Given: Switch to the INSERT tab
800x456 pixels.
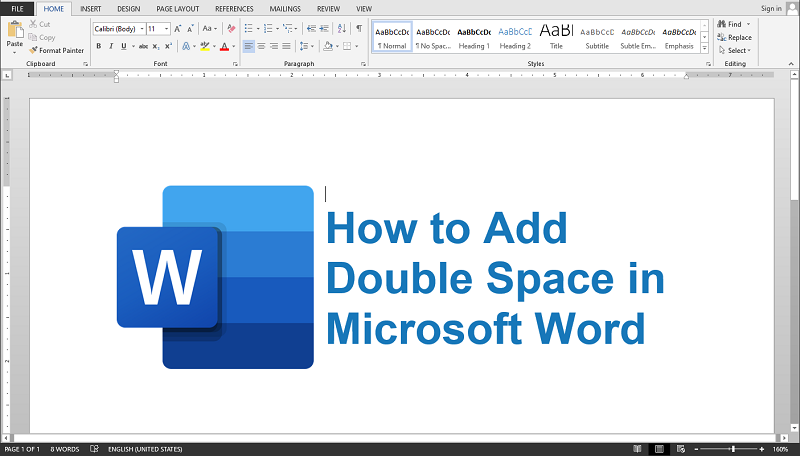Looking at the screenshot, I should (90, 9).
